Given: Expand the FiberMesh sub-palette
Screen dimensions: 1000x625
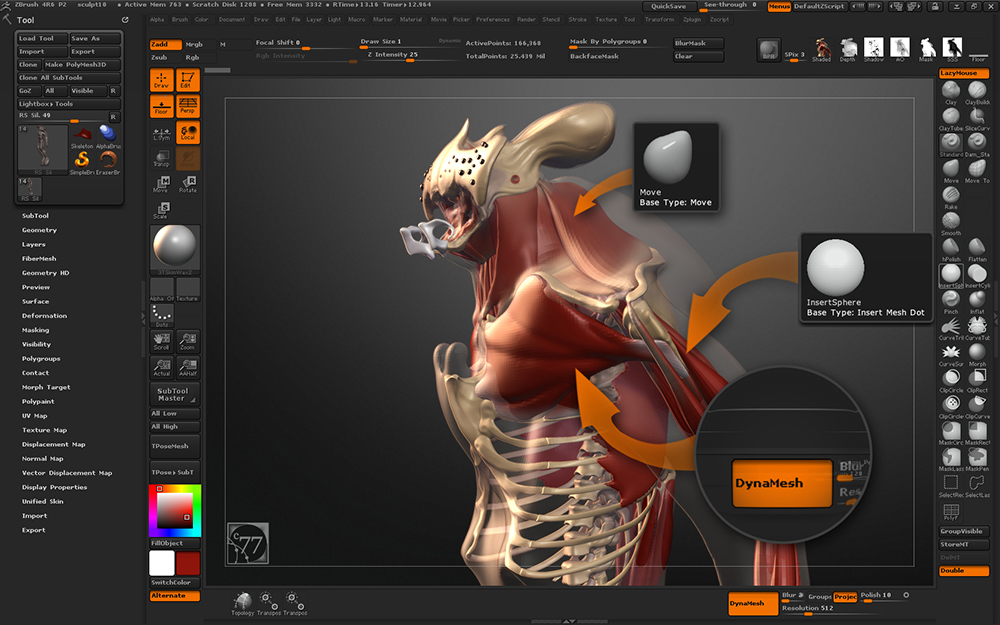Looking at the screenshot, I should click(39, 259).
